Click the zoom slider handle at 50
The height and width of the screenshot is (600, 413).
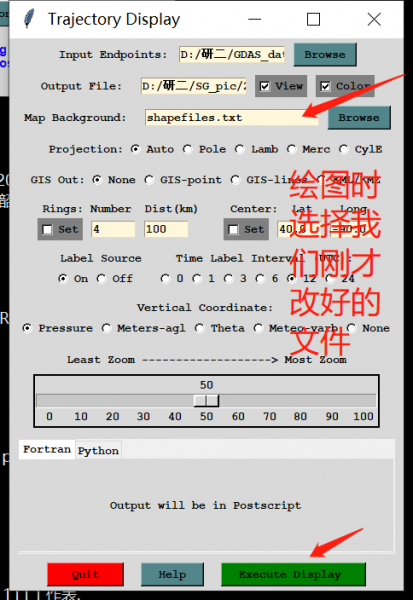pos(206,401)
